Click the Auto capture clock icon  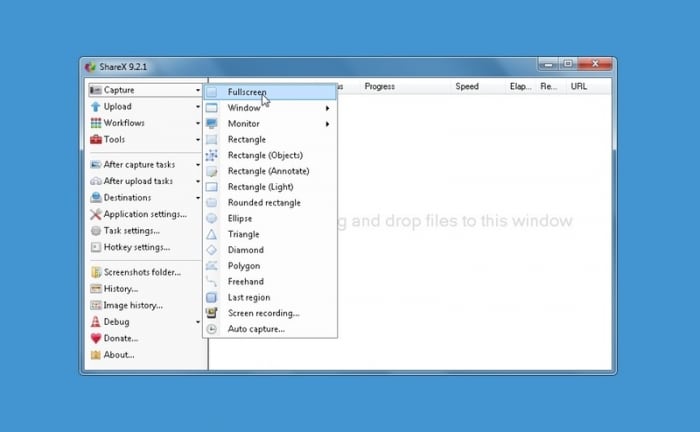212,329
